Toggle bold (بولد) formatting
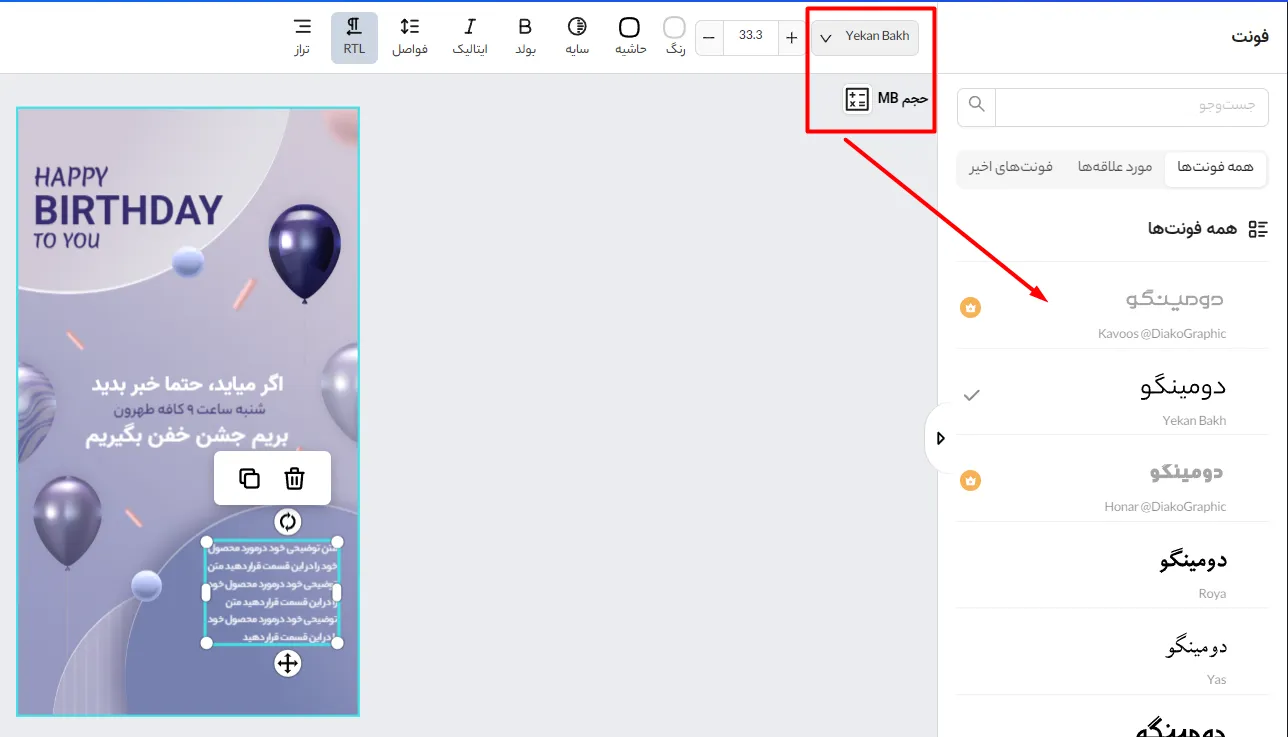Viewport: 1288px width, 737px height. [x=526, y=37]
